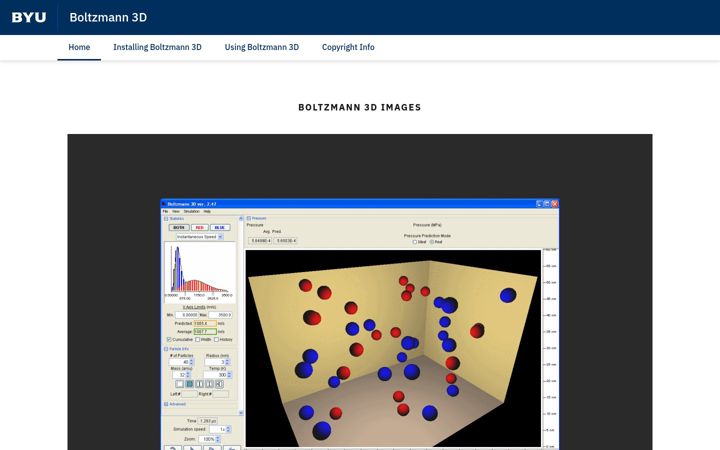
Task: Open the Instantaneous Speed dropdown
Action: coord(199,237)
